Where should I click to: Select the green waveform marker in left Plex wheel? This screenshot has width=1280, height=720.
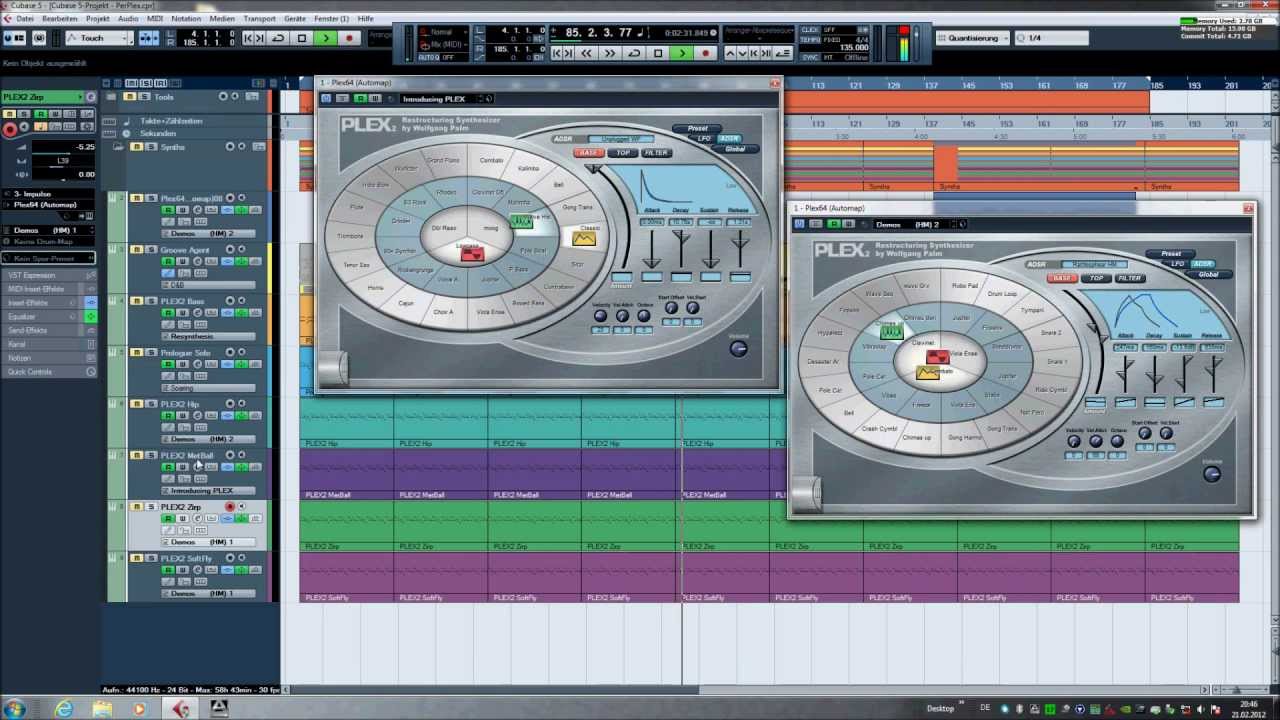click(x=521, y=221)
